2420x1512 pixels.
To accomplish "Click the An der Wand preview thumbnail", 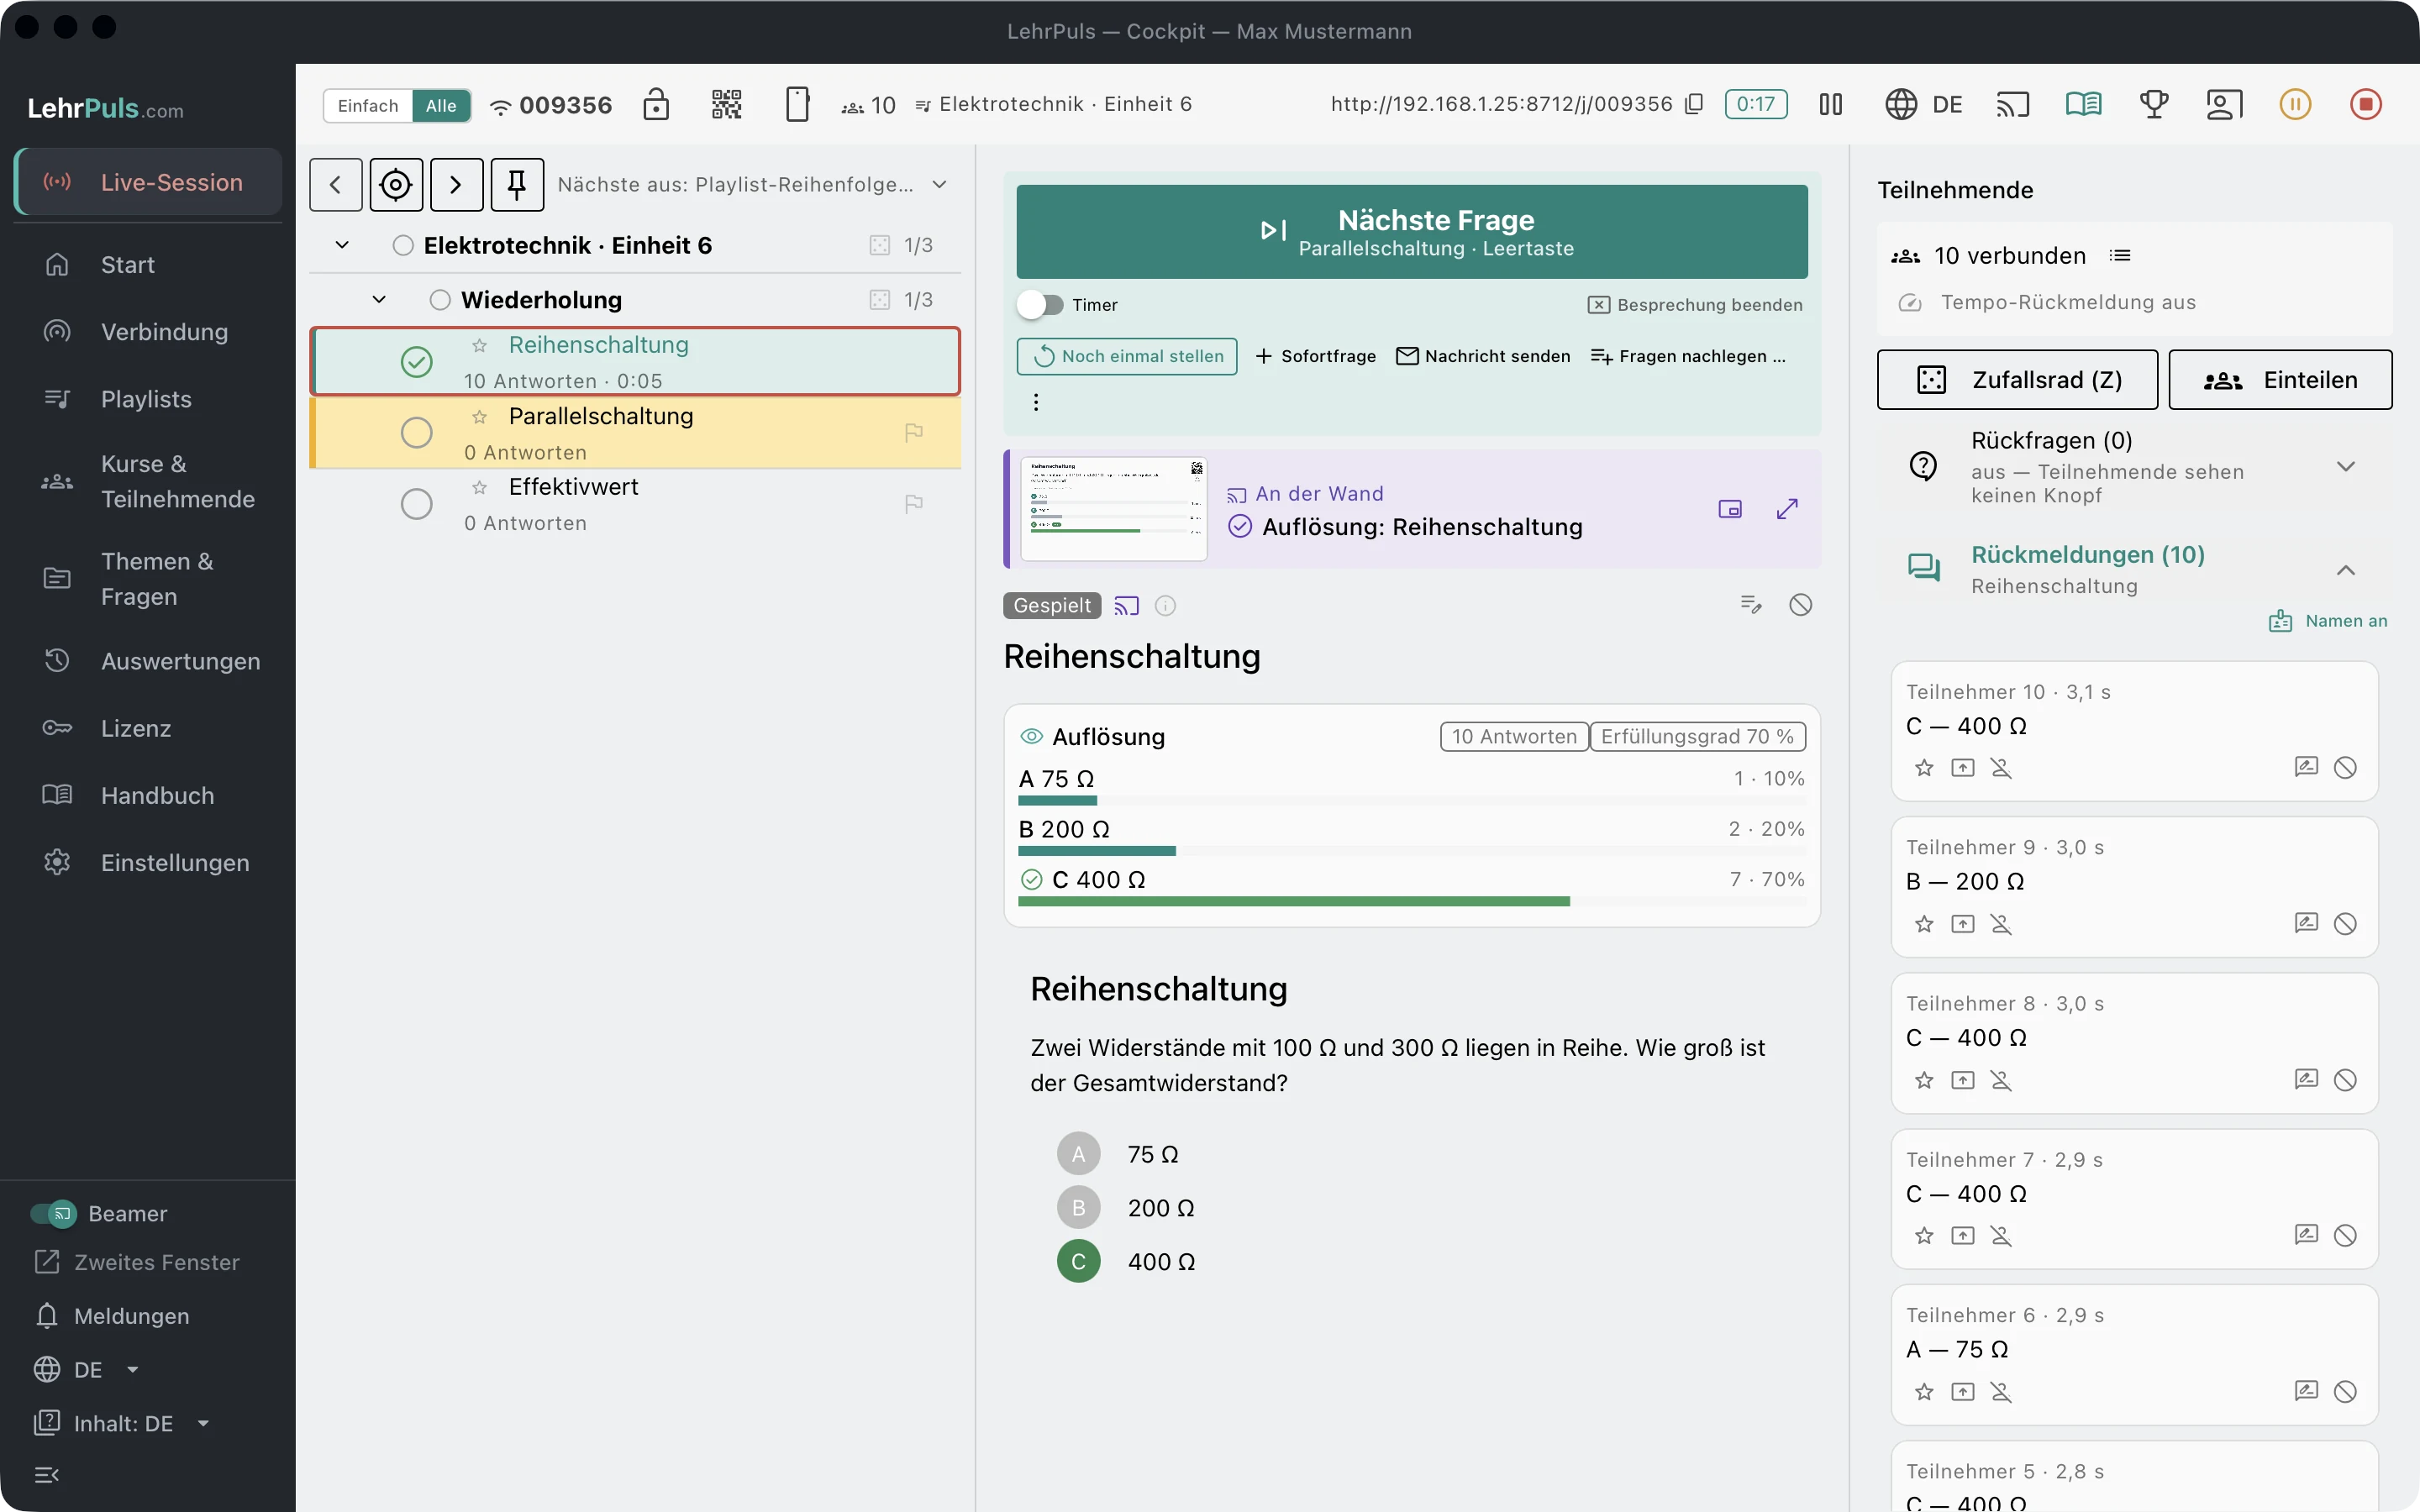I will [x=1114, y=509].
